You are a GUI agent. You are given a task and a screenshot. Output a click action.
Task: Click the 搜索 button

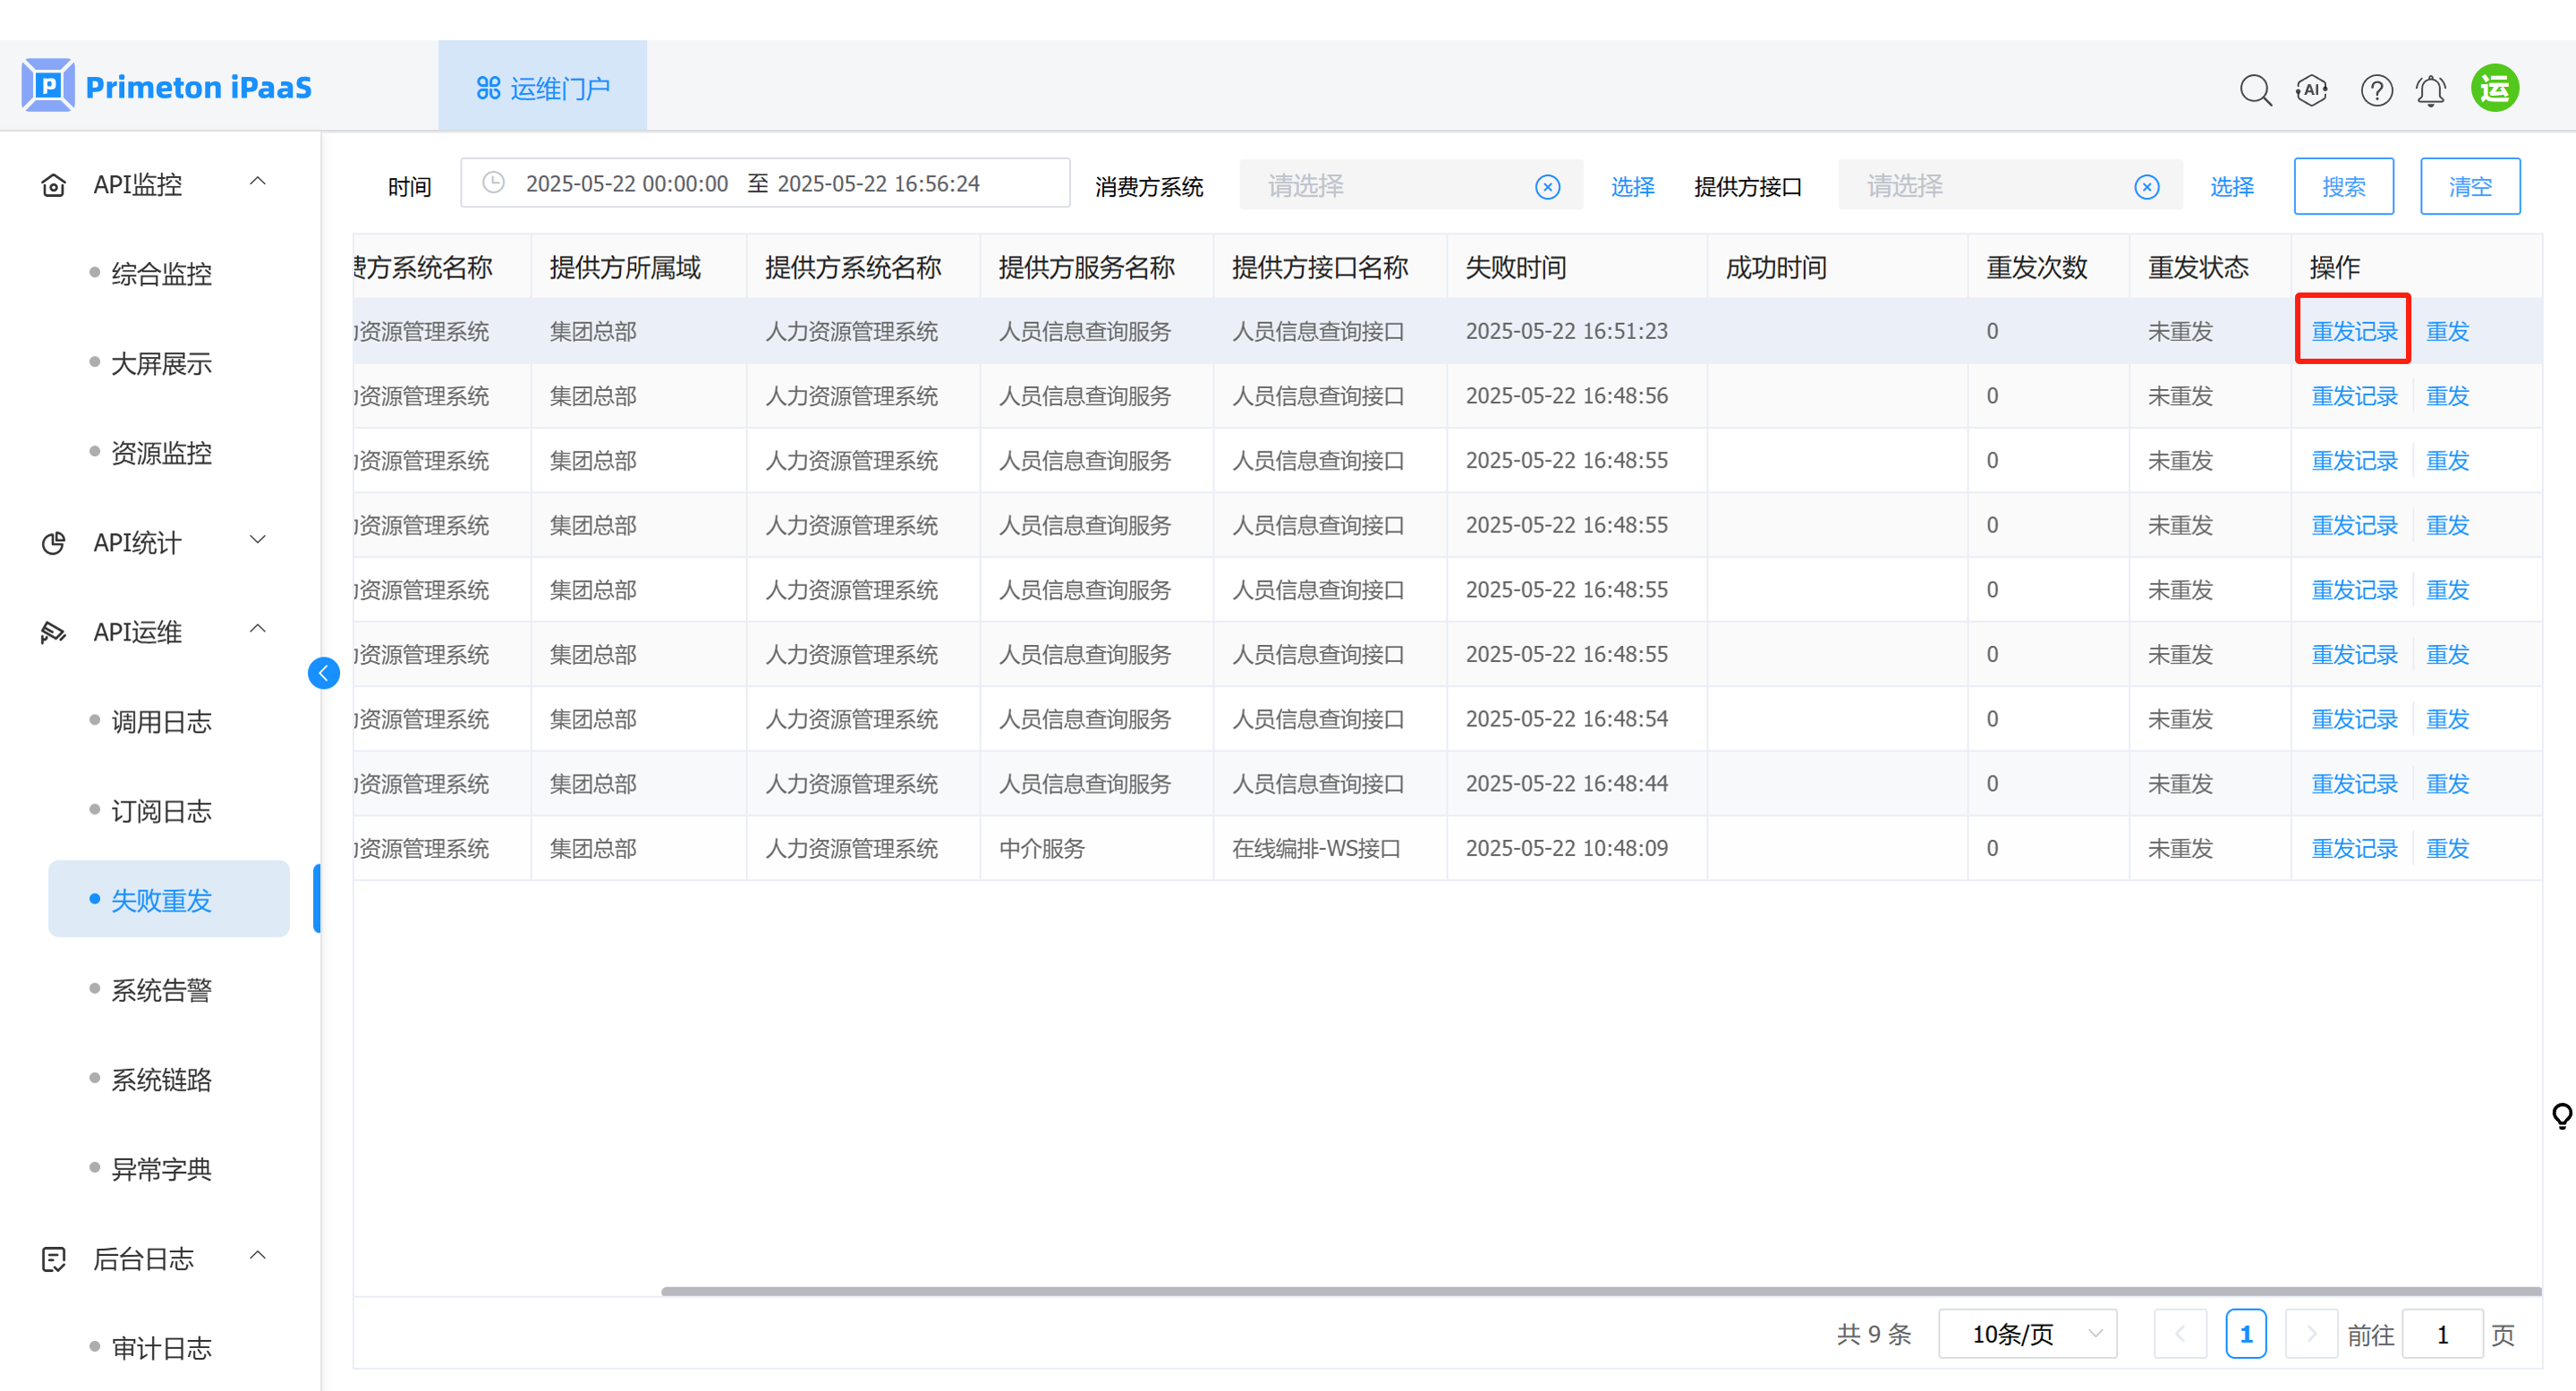pos(2342,186)
